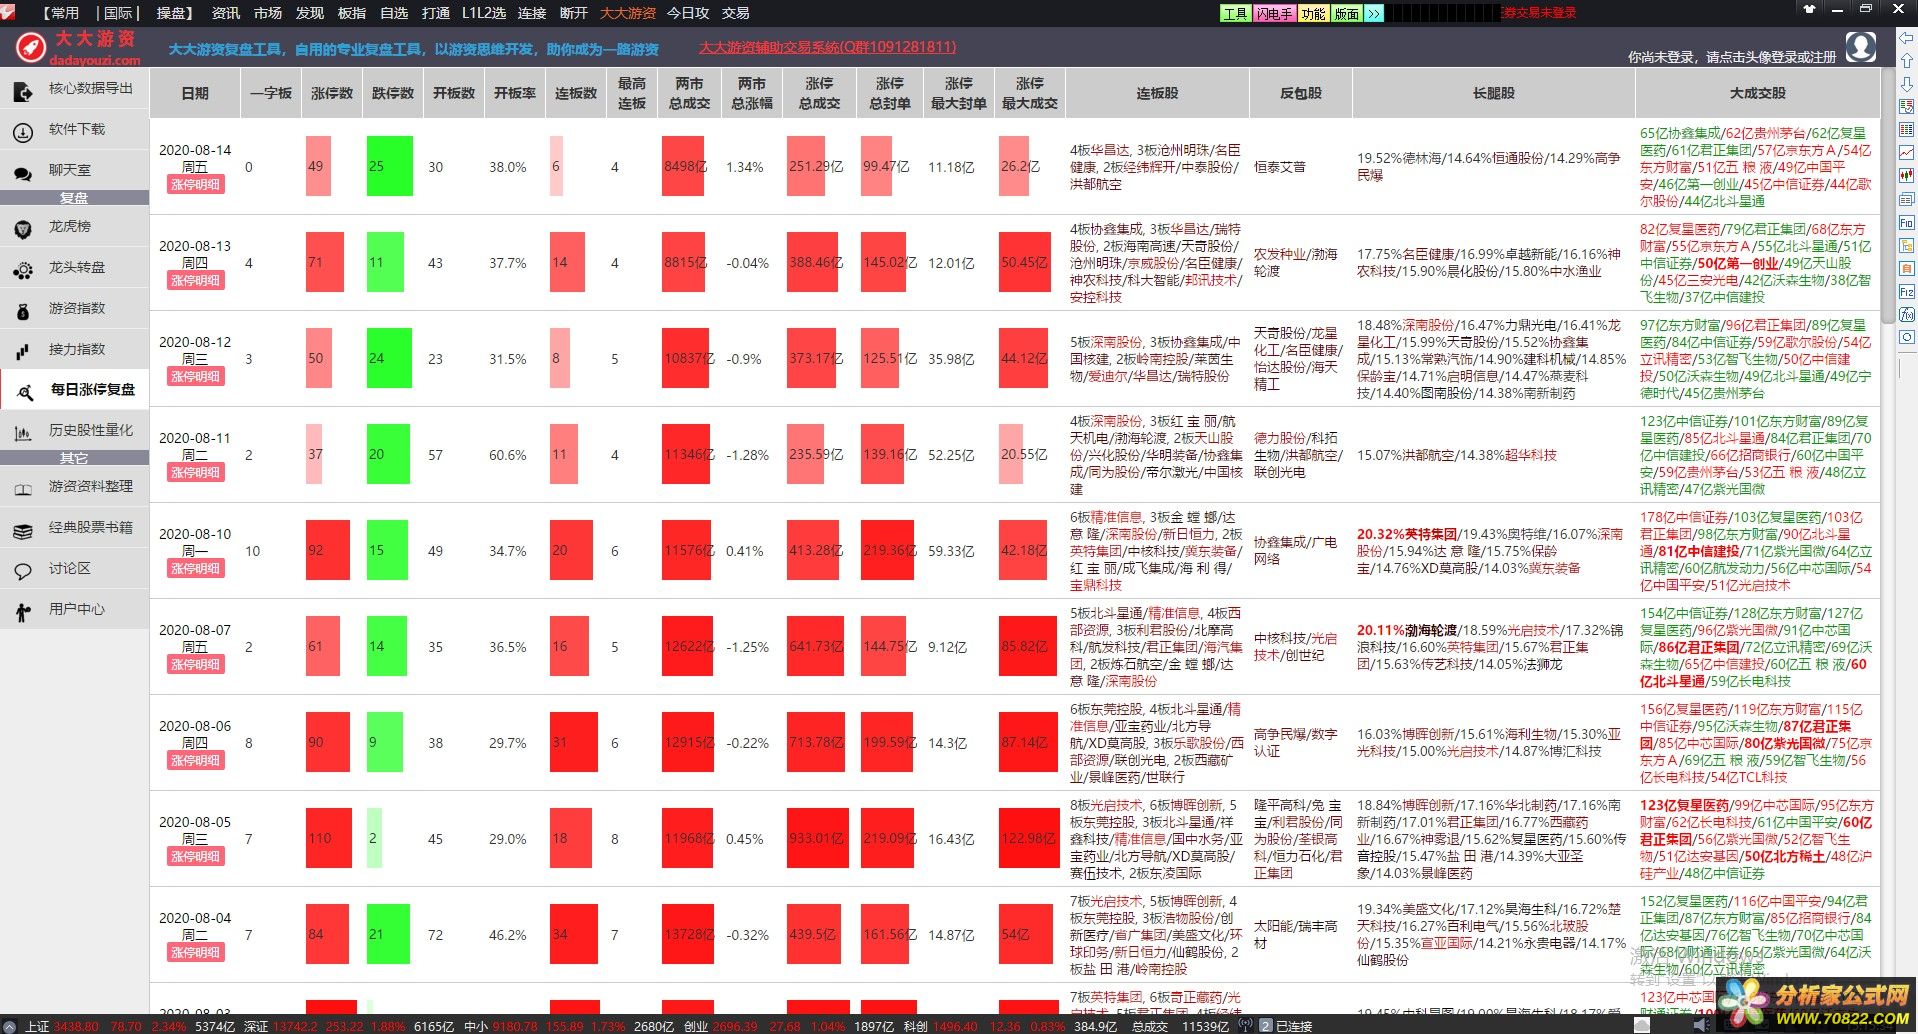Click the green 跌停数 cell showing 25
The image size is (1918, 1034).
(389, 166)
